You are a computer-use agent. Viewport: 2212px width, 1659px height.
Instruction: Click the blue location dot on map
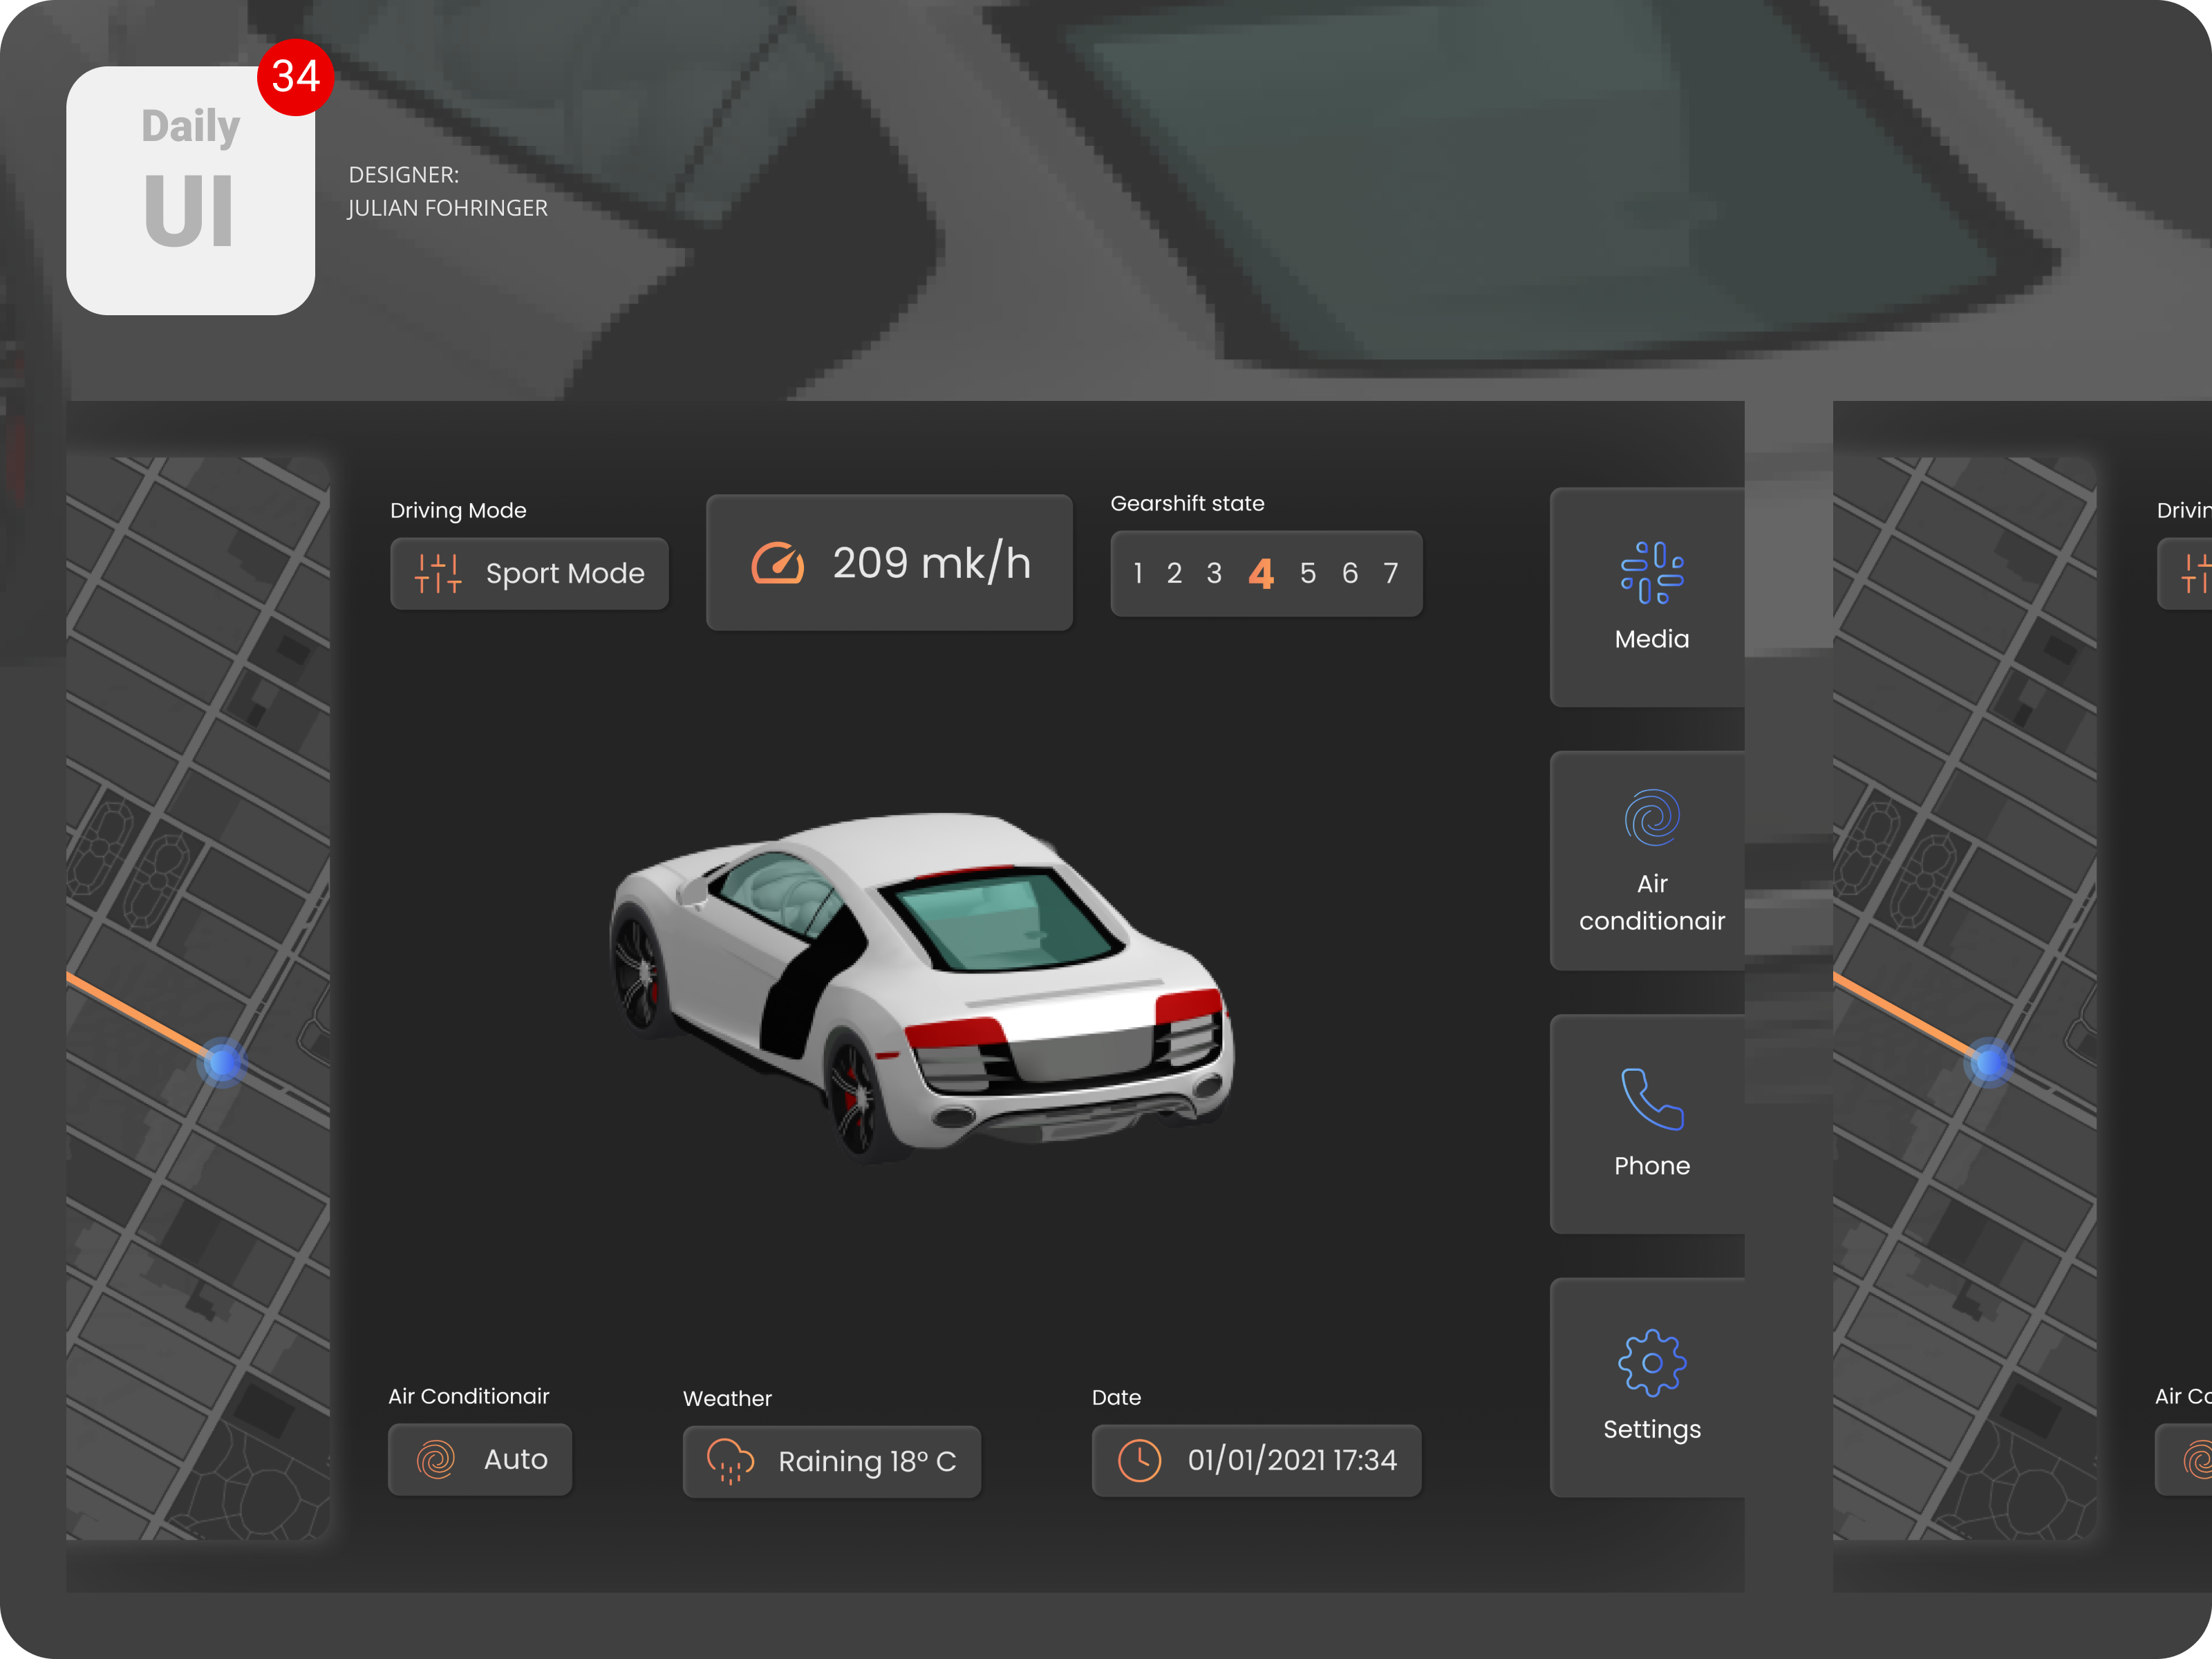tap(222, 1062)
